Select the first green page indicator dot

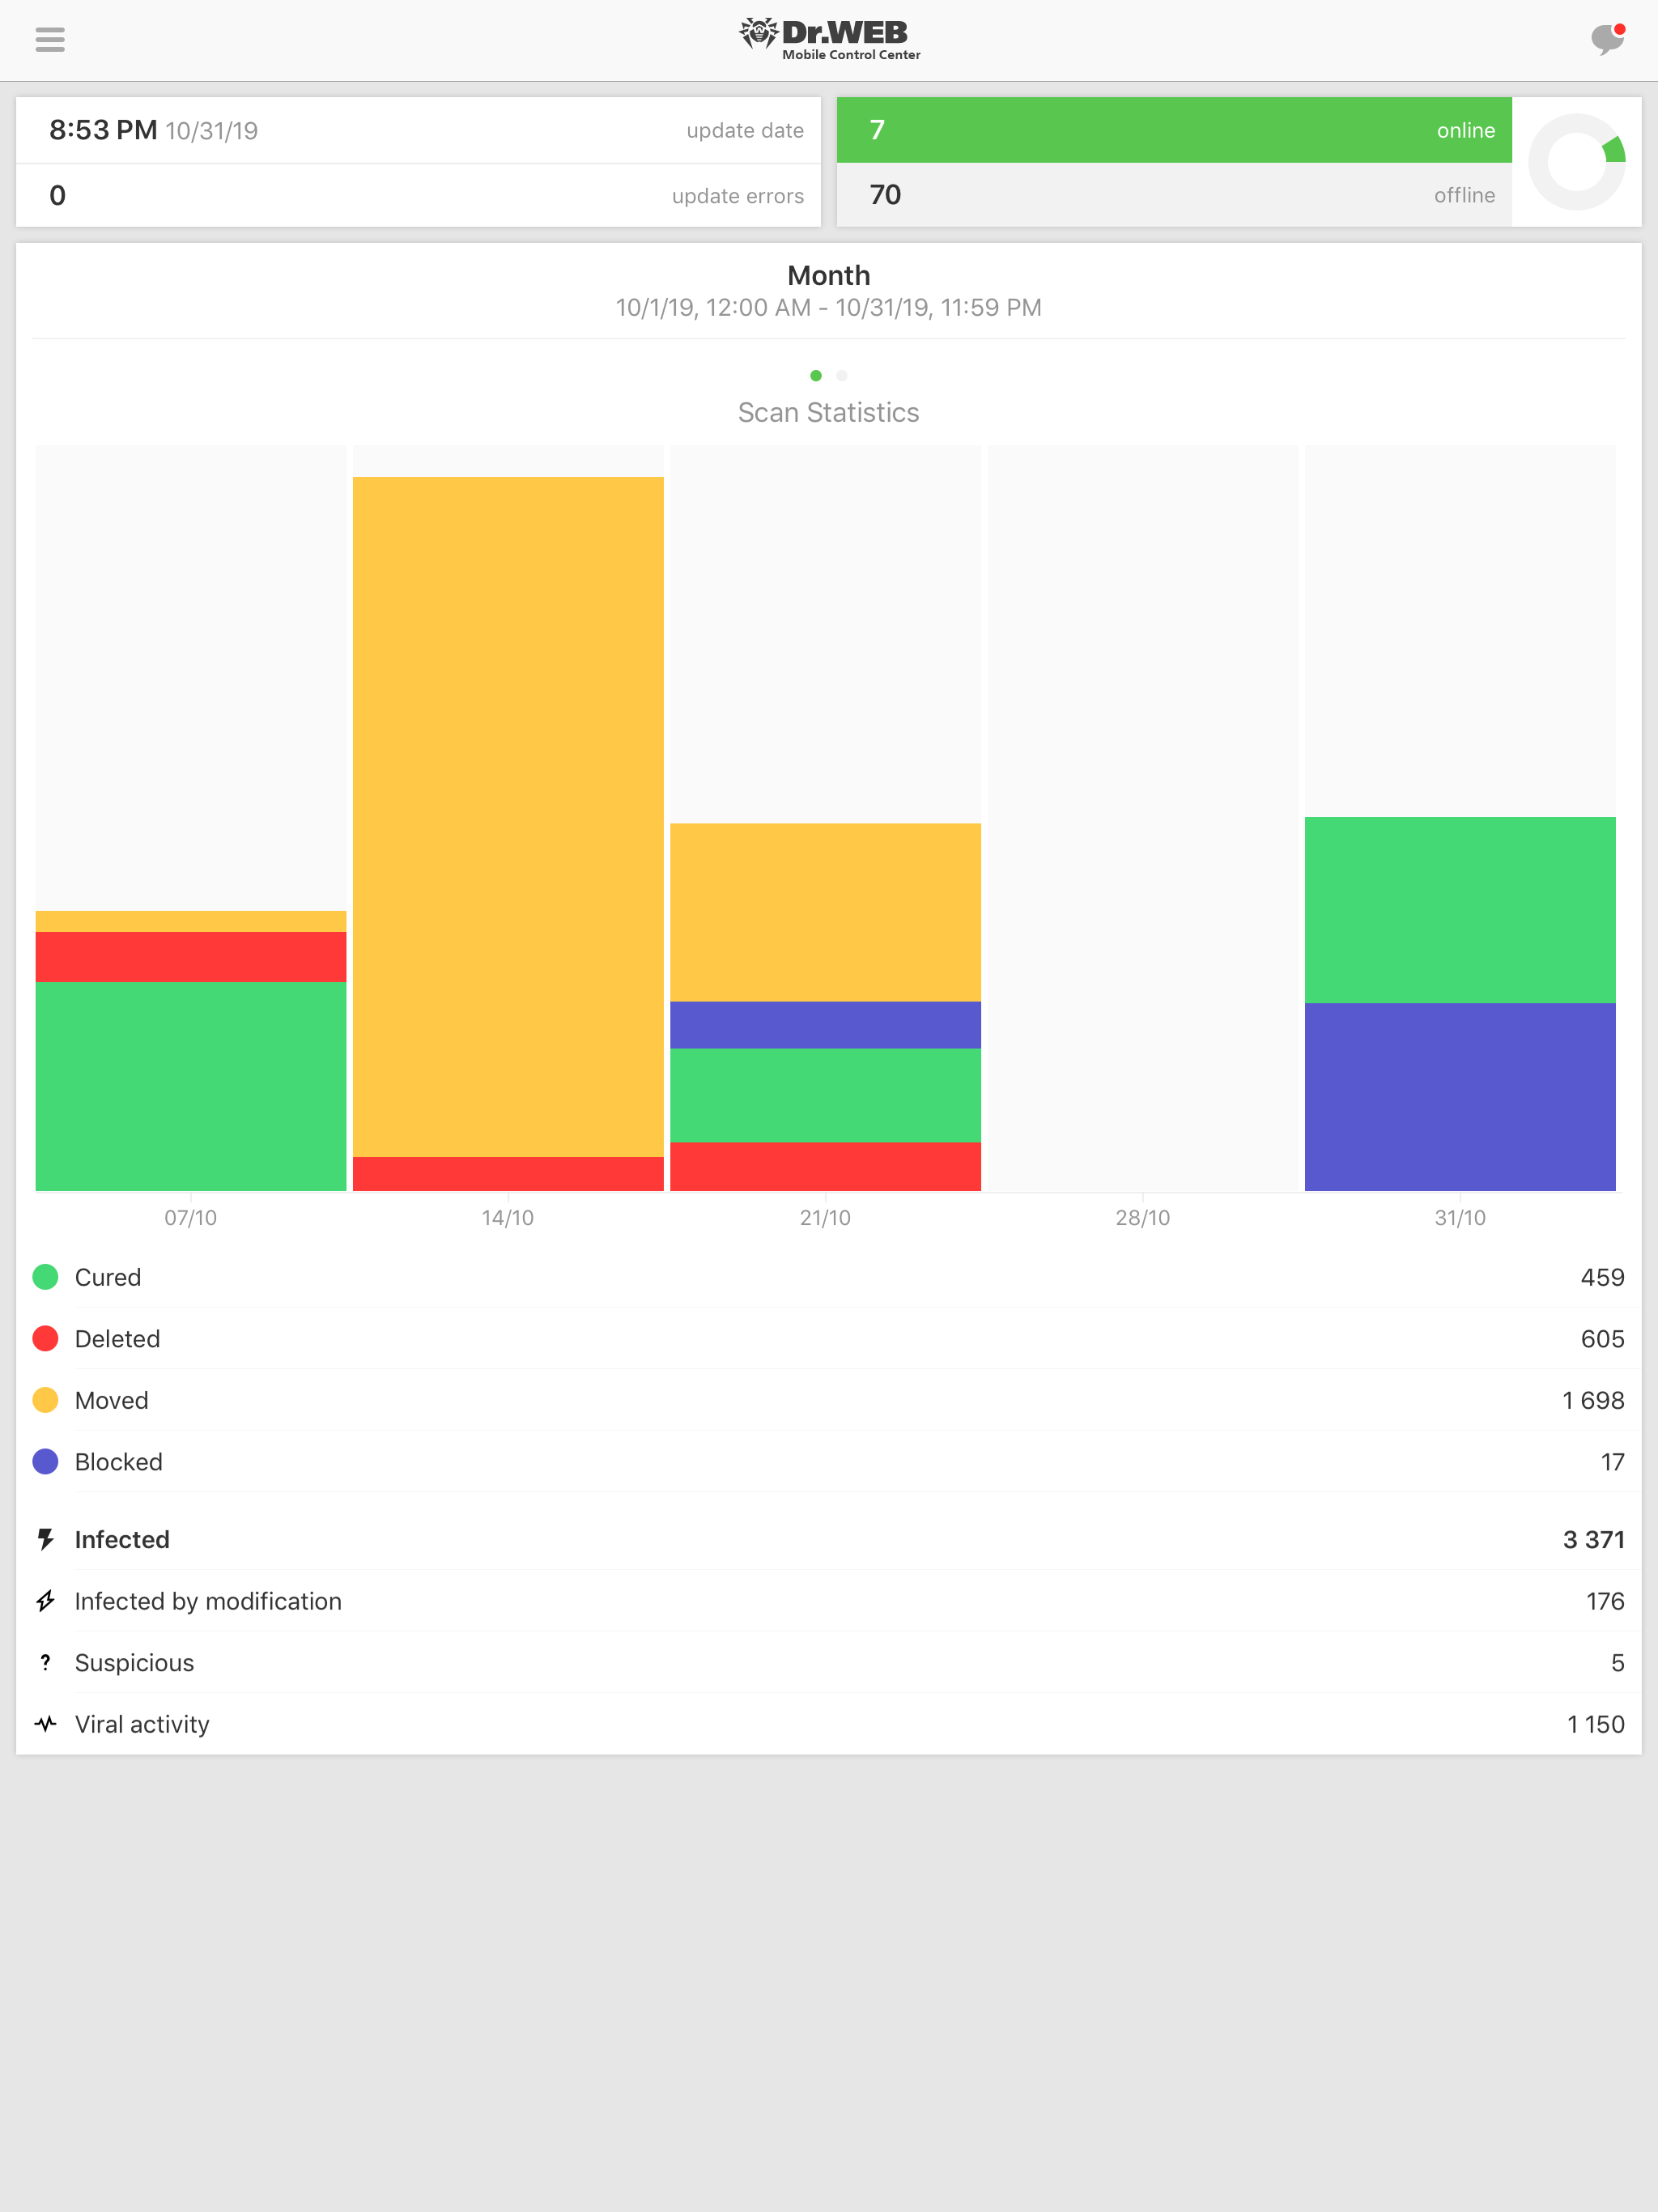click(816, 376)
